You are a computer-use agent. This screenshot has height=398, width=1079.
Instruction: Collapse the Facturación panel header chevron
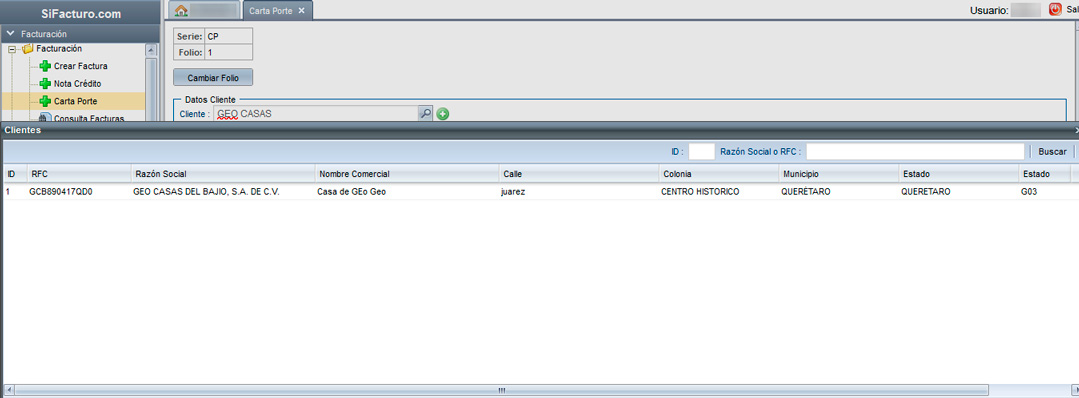click(10, 33)
